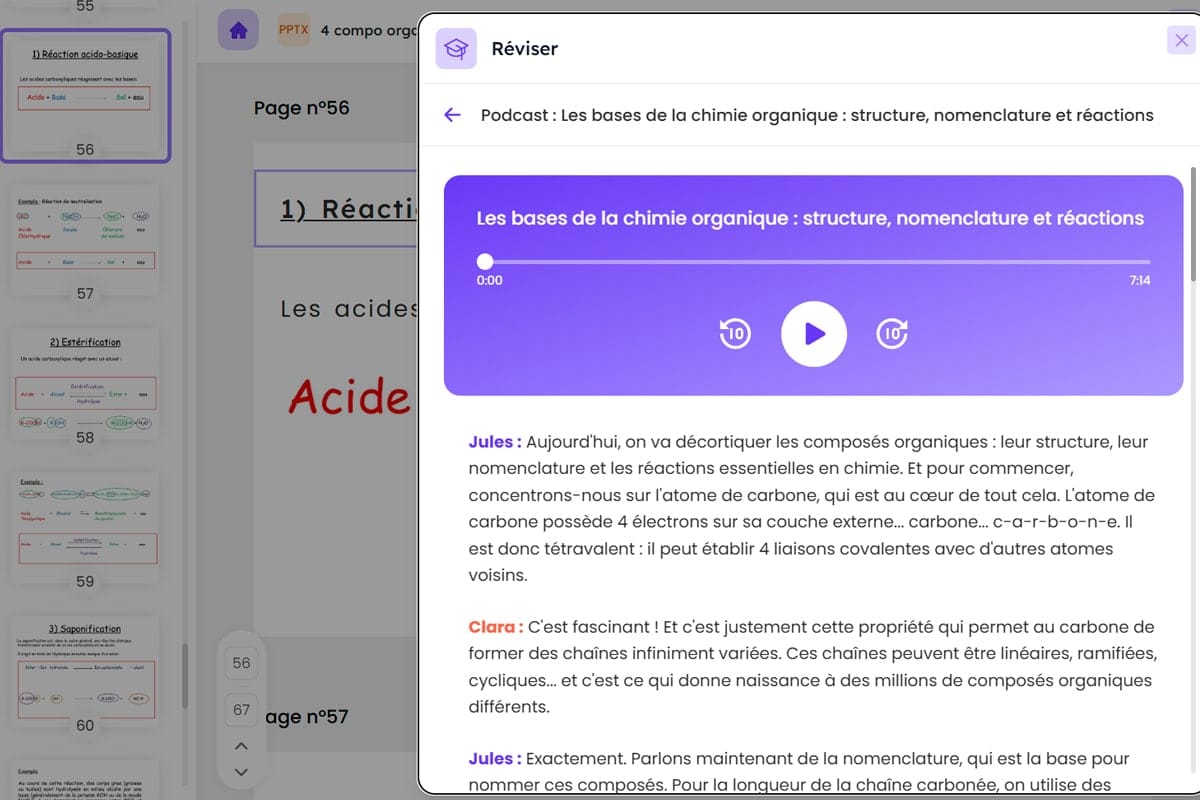Click the second Jules speaker label
The height and width of the screenshot is (800, 1200).
coord(494,759)
